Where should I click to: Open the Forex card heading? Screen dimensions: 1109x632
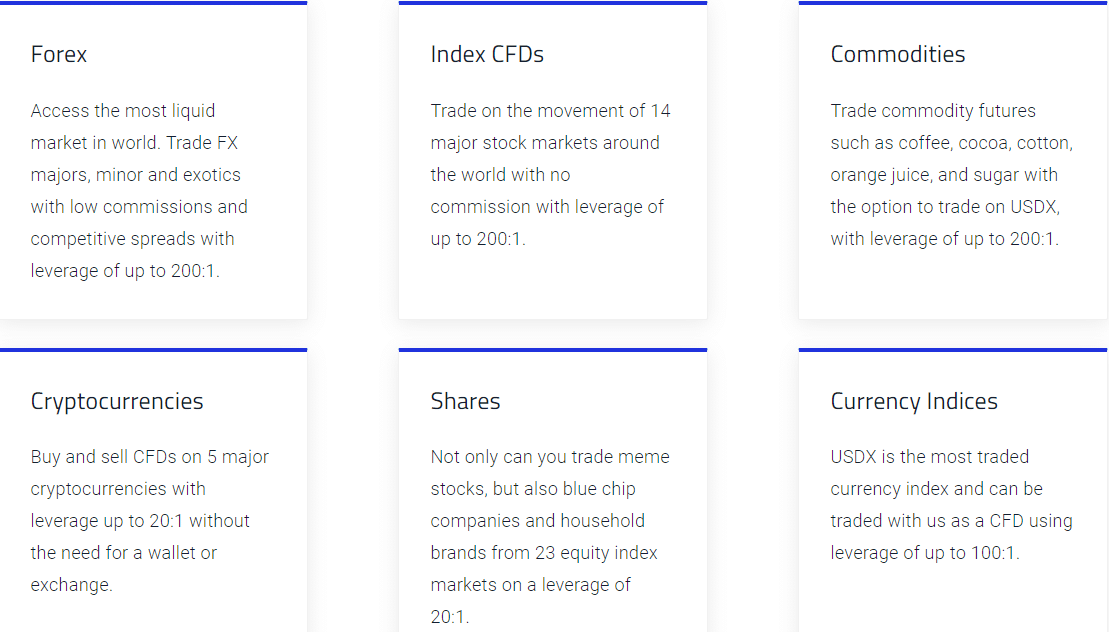(59, 54)
